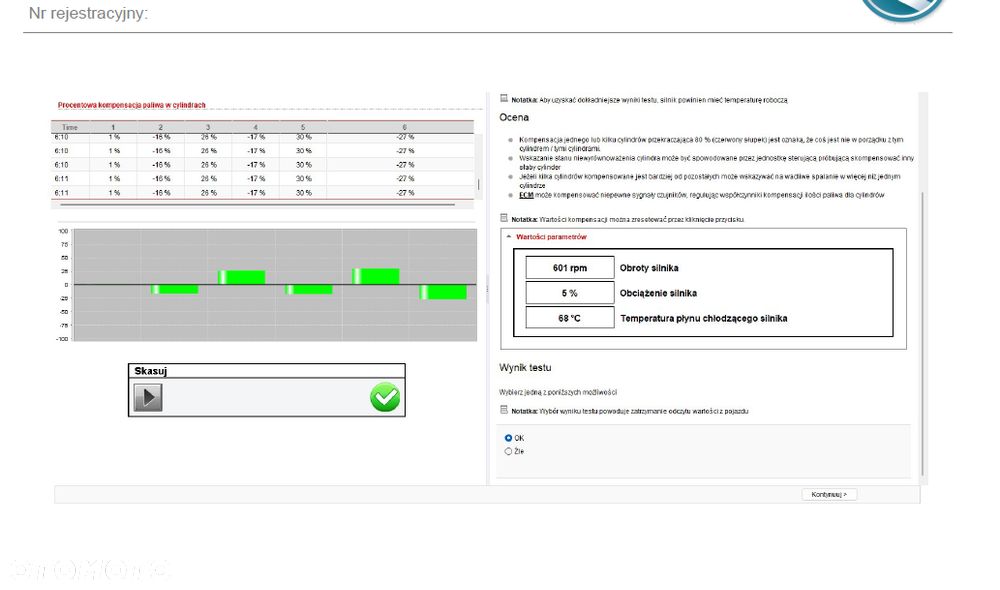Click the 68 °C coolant temperature field
Image resolution: width=1000 pixels, height=590 pixels.
click(x=570, y=318)
